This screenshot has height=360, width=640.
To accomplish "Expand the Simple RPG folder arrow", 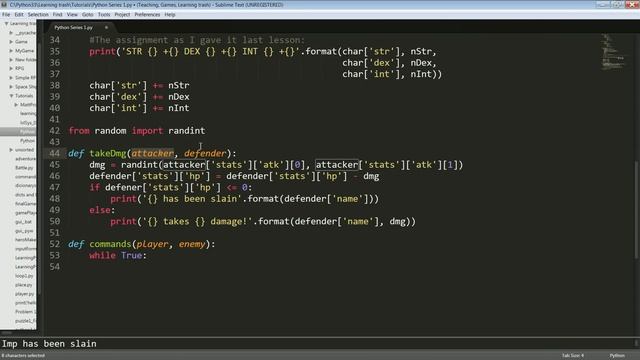I will click(11, 78).
